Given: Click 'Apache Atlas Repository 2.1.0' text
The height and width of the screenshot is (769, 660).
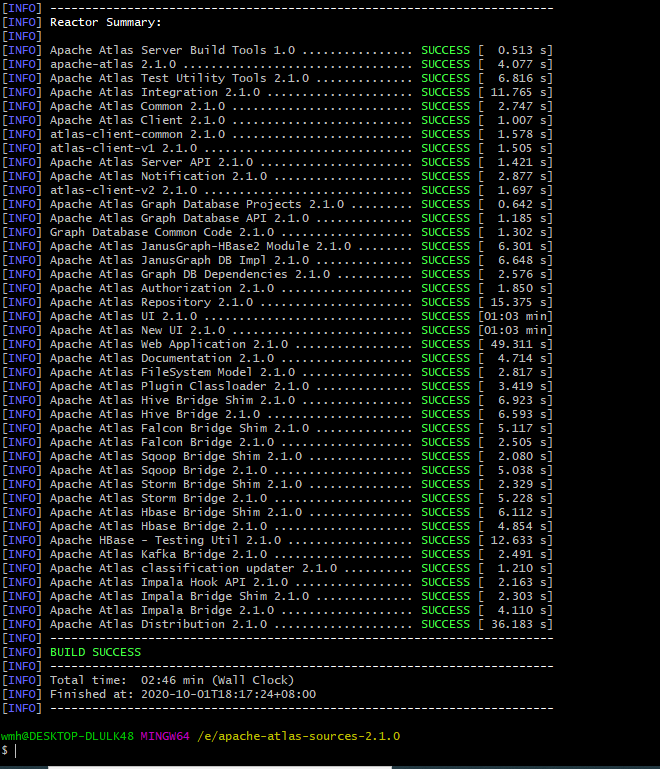Looking at the screenshot, I should (152, 302).
